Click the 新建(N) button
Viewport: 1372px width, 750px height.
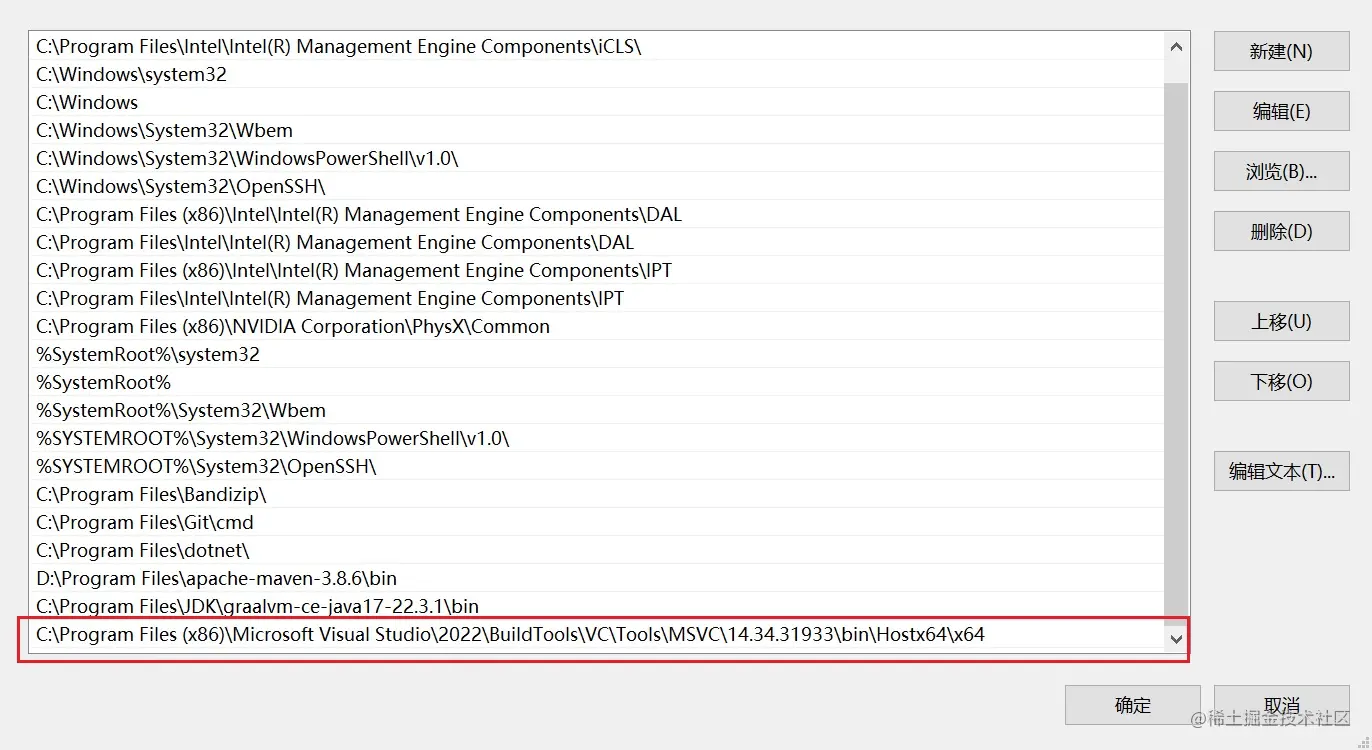pyautogui.click(x=1281, y=51)
